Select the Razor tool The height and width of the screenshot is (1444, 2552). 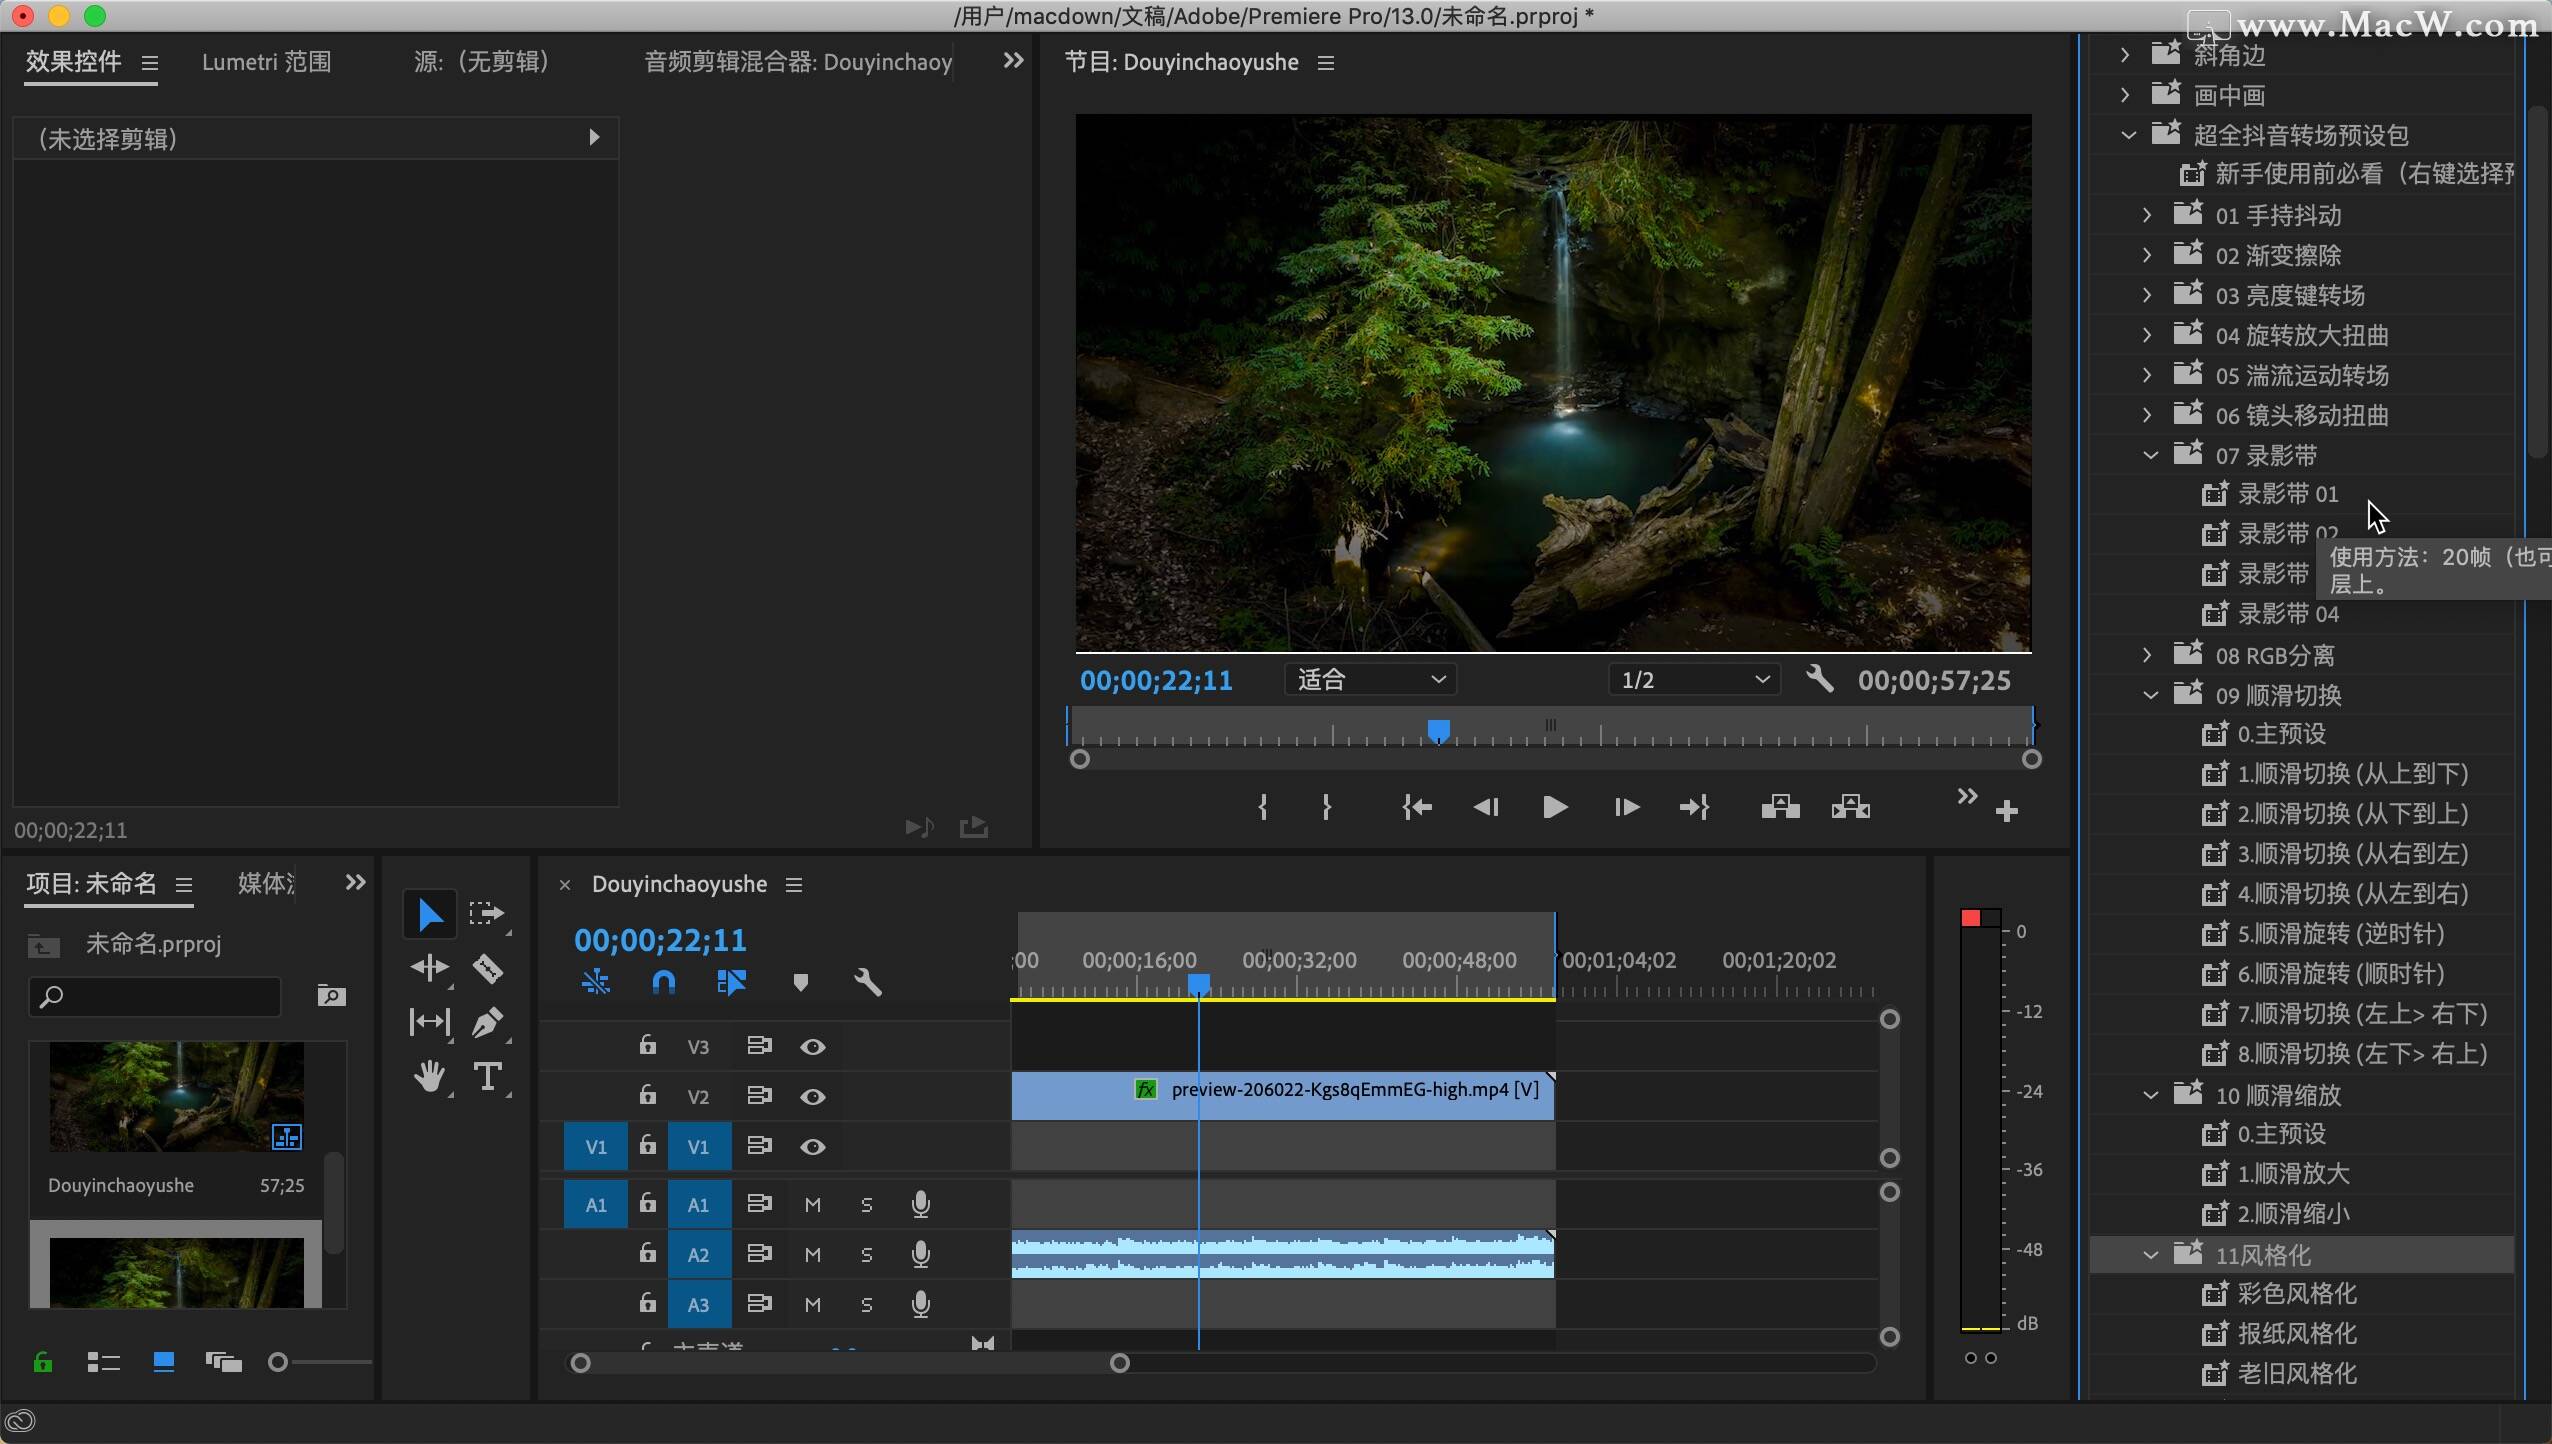[x=487, y=968]
